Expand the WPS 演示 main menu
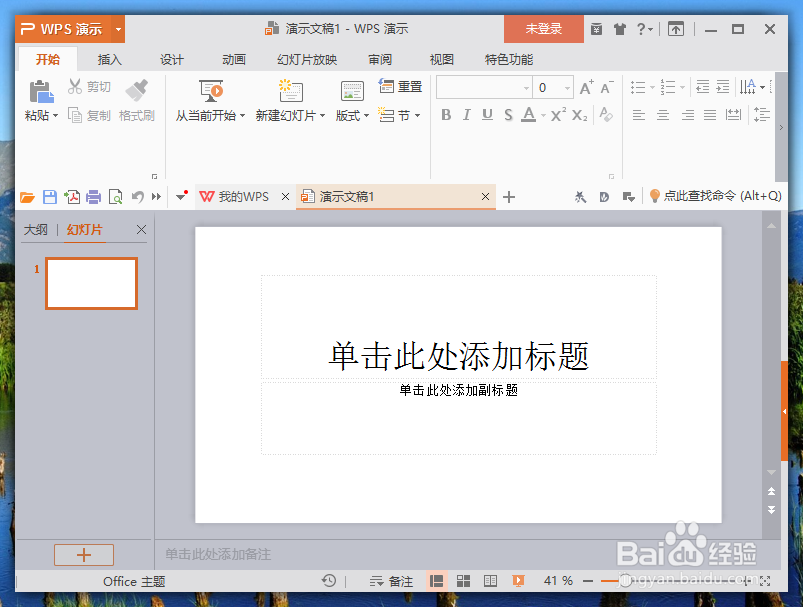The width and height of the screenshot is (803, 607). tap(117, 29)
